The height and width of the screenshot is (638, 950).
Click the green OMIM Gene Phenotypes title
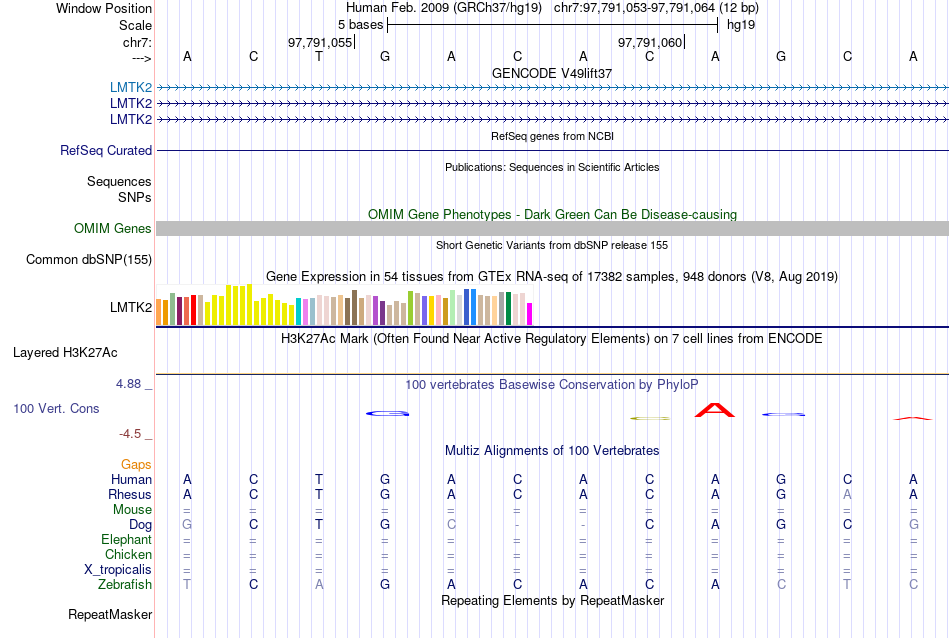[x=553, y=214]
